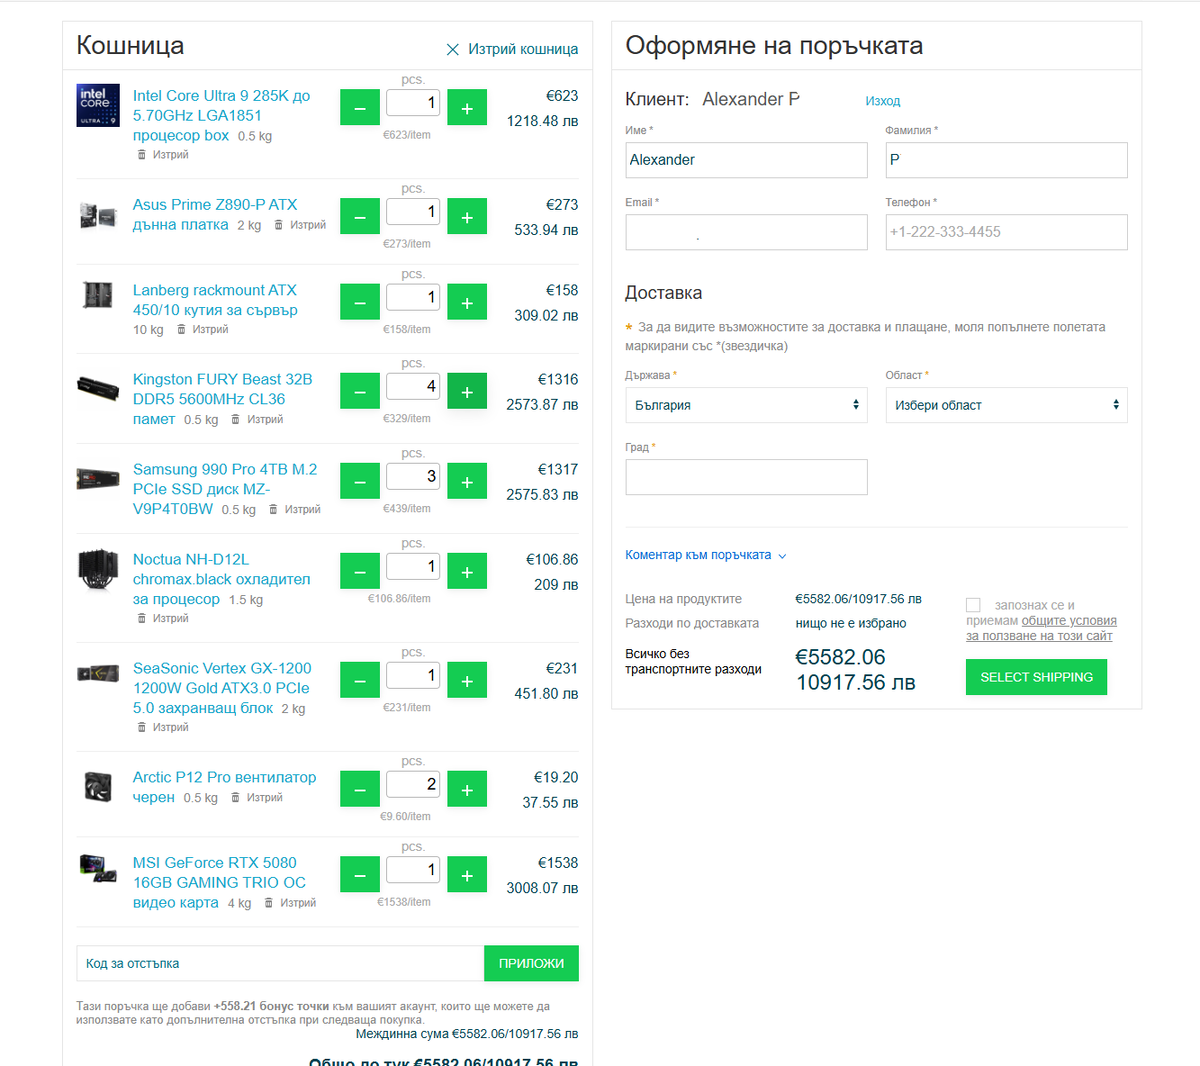
Task: Click the Kingston FURY Beast memory thumbnail
Action: pyautogui.click(x=98, y=388)
